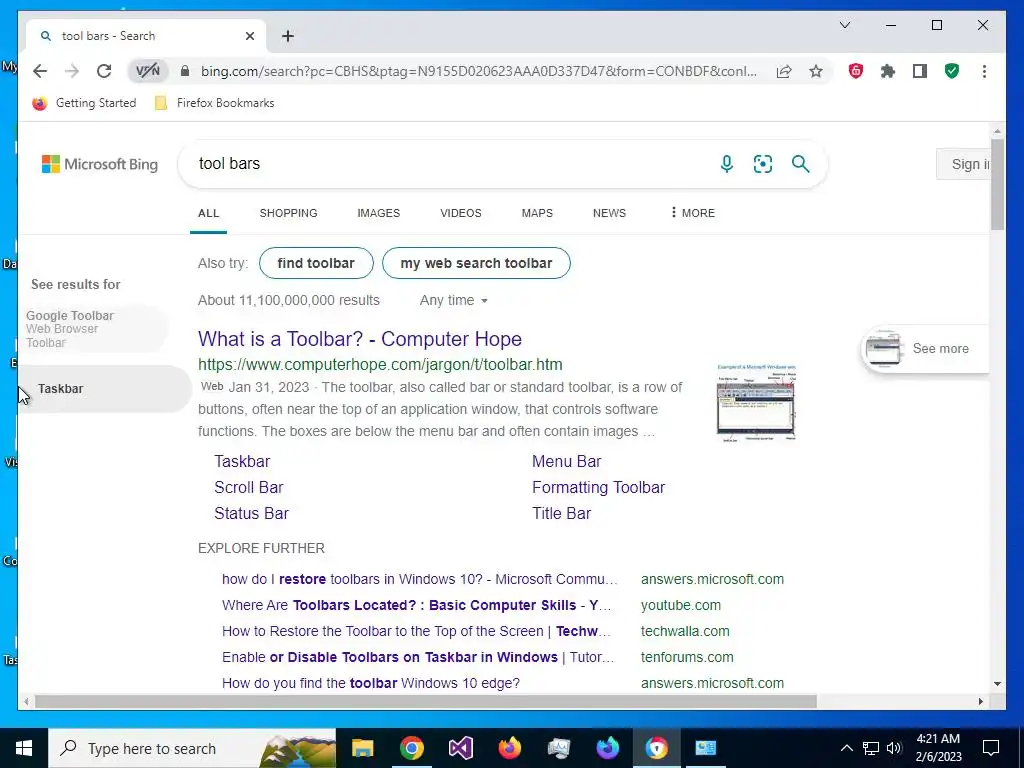The image size is (1024, 768).
Task: Expand the MORE tabs menu
Action: pos(692,213)
